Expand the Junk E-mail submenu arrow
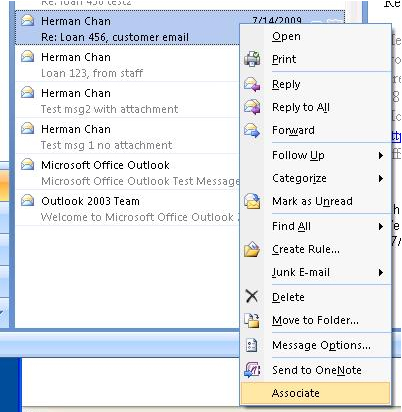The height and width of the screenshot is (412, 402). pos(381,273)
